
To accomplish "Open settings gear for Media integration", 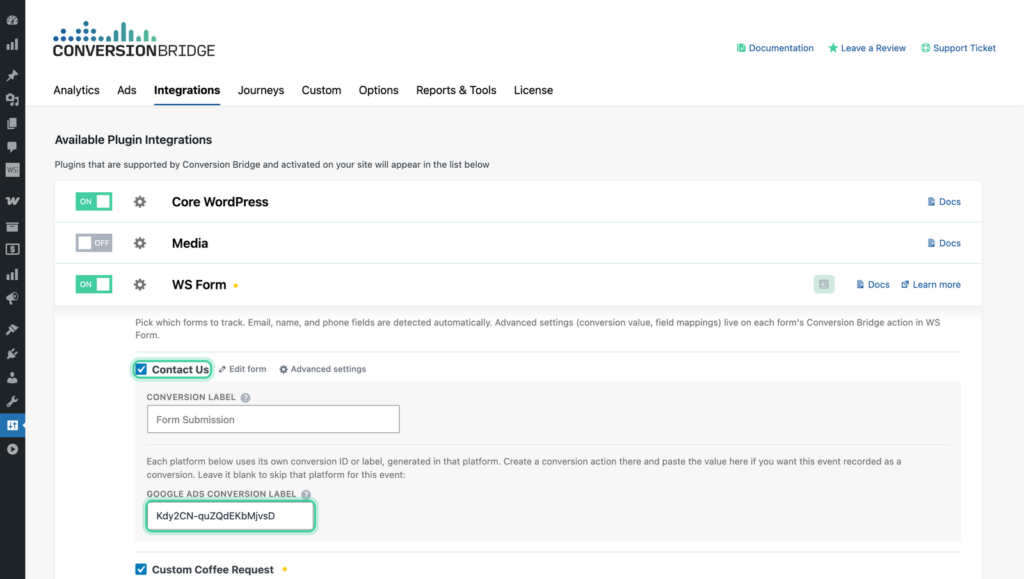I will click(140, 243).
